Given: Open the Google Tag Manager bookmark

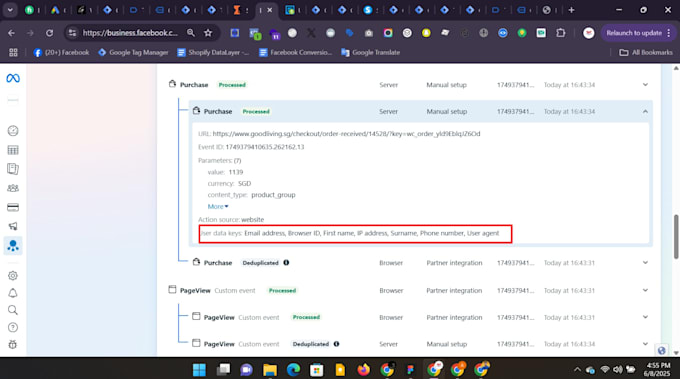Looking at the screenshot, I should (133, 52).
